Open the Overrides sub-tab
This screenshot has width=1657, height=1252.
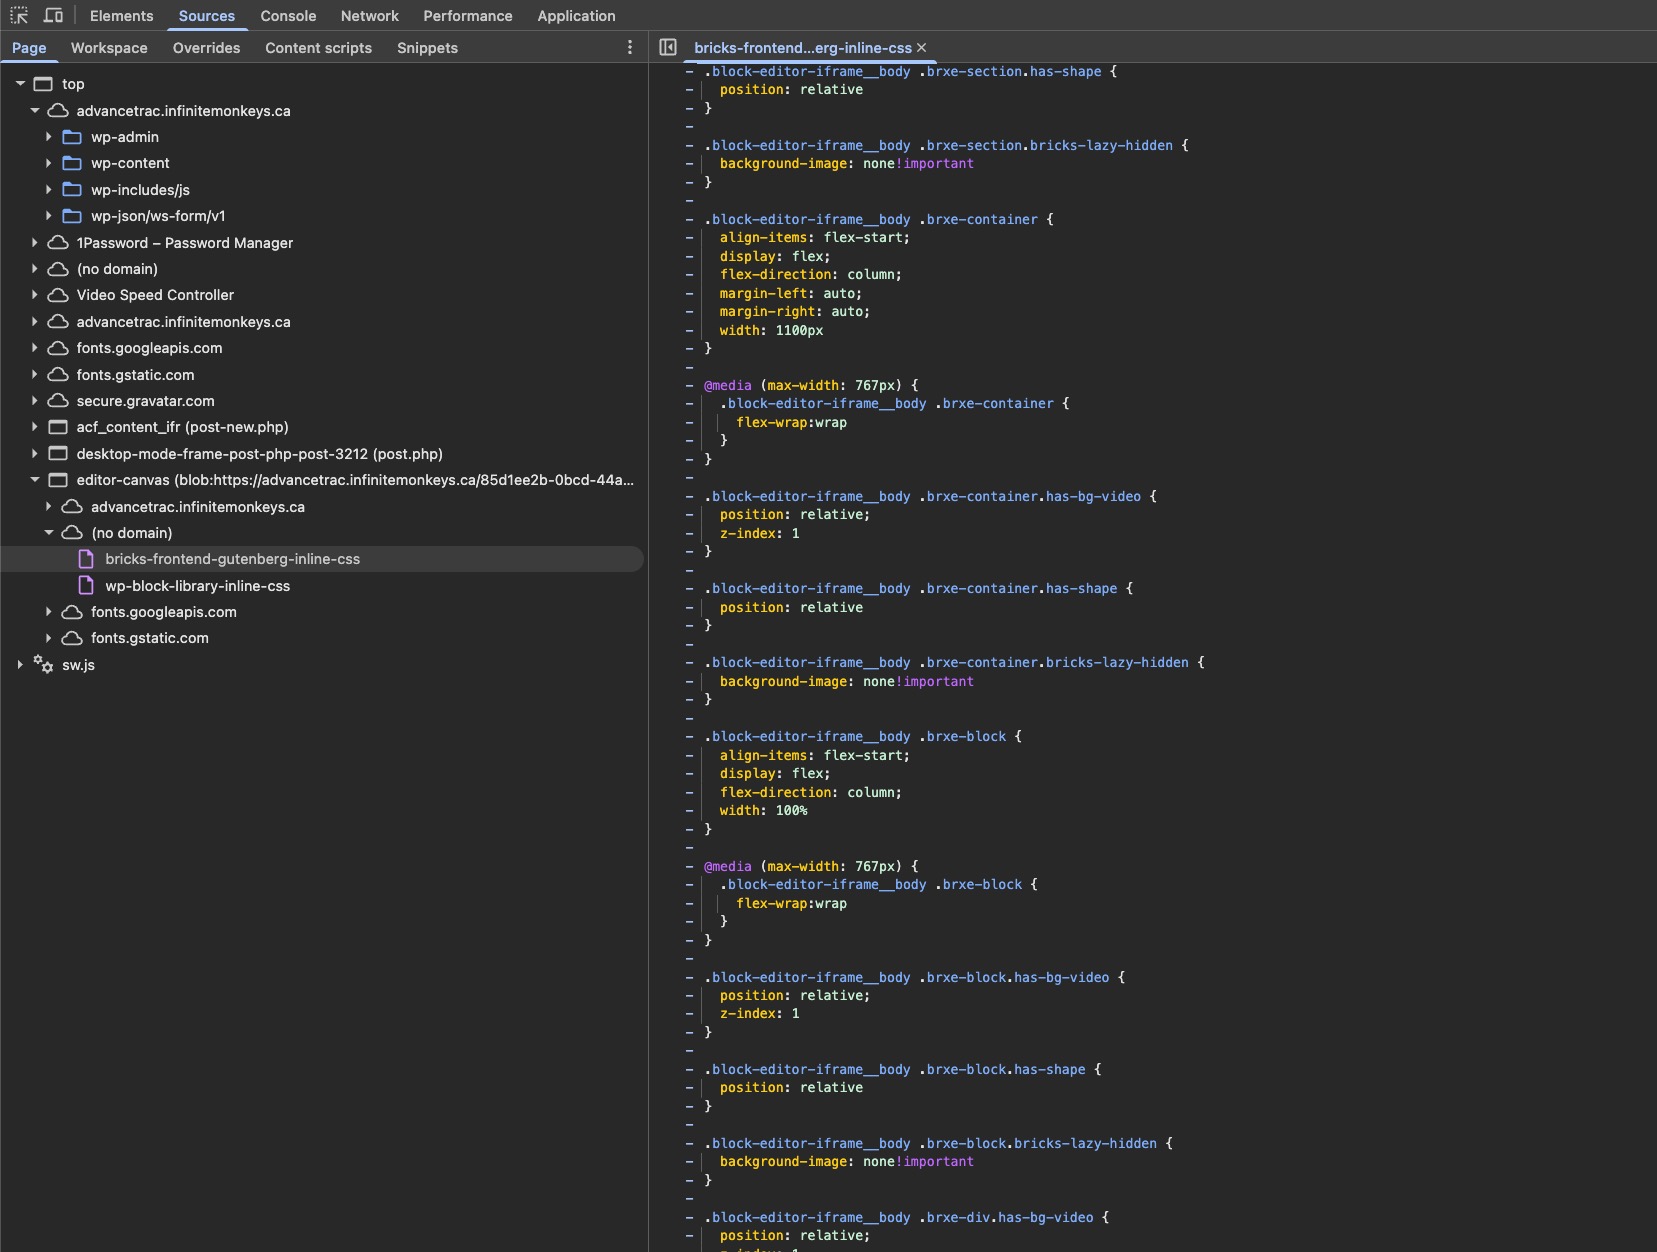(x=206, y=48)
